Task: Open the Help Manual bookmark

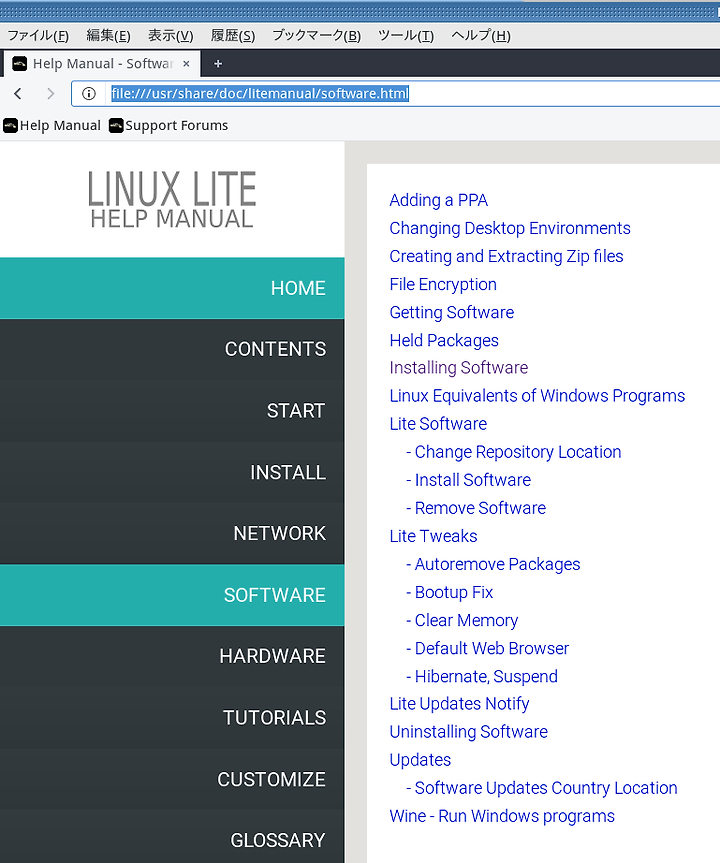Action: point(52,125)
